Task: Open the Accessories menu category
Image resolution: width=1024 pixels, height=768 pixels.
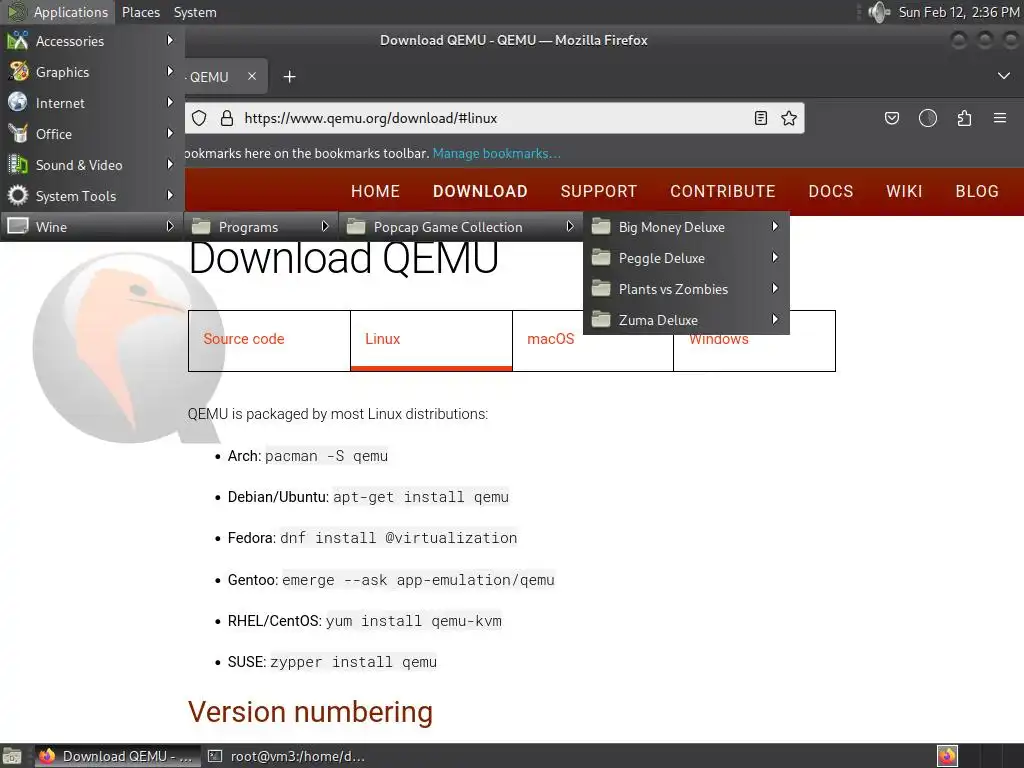Action: click(x=92, y=40)
